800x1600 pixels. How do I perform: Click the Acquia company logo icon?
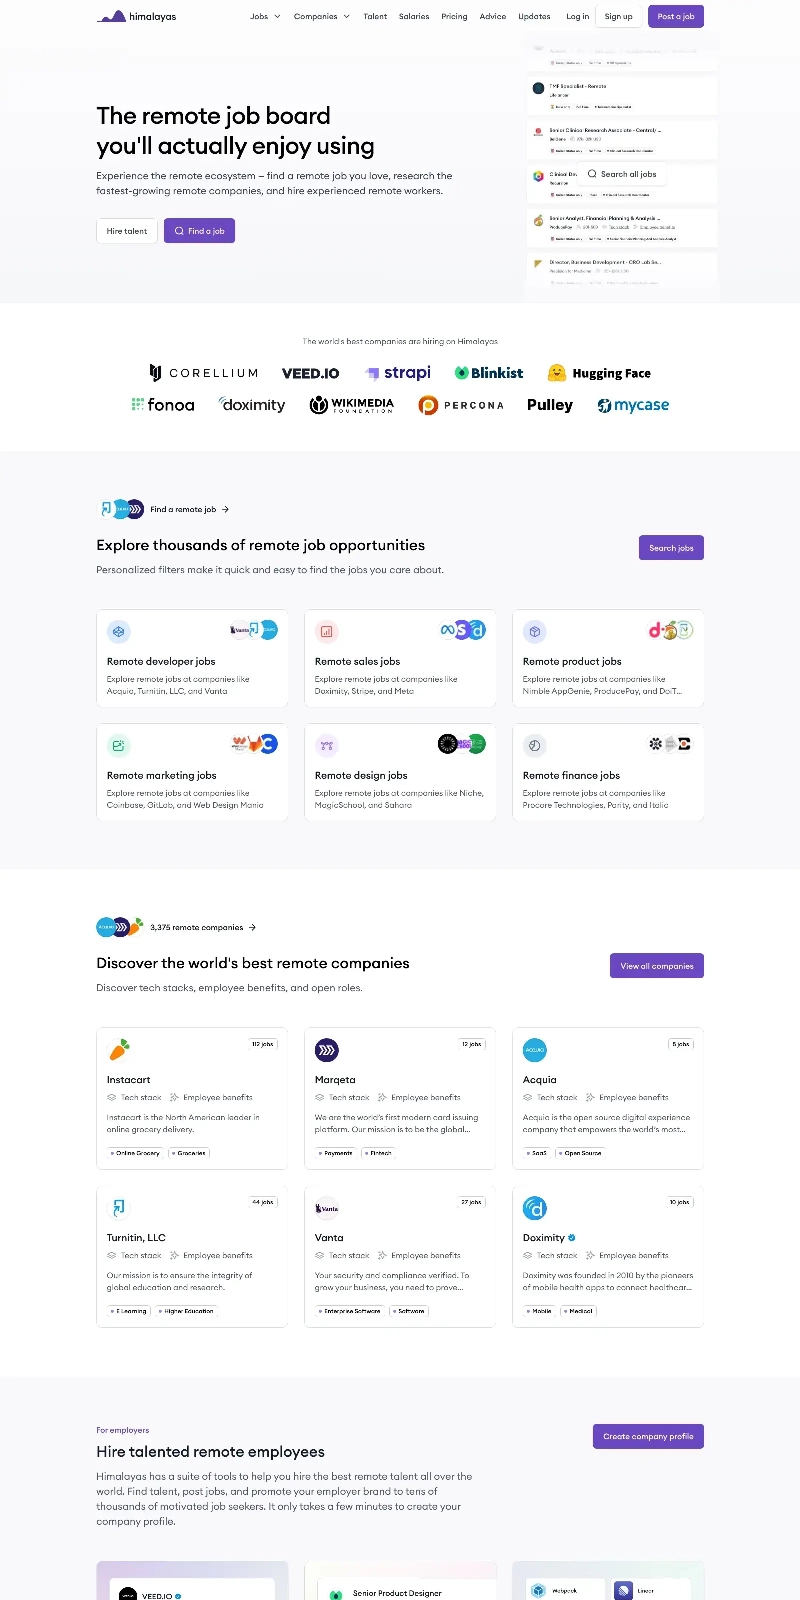tap(535, 1049)
